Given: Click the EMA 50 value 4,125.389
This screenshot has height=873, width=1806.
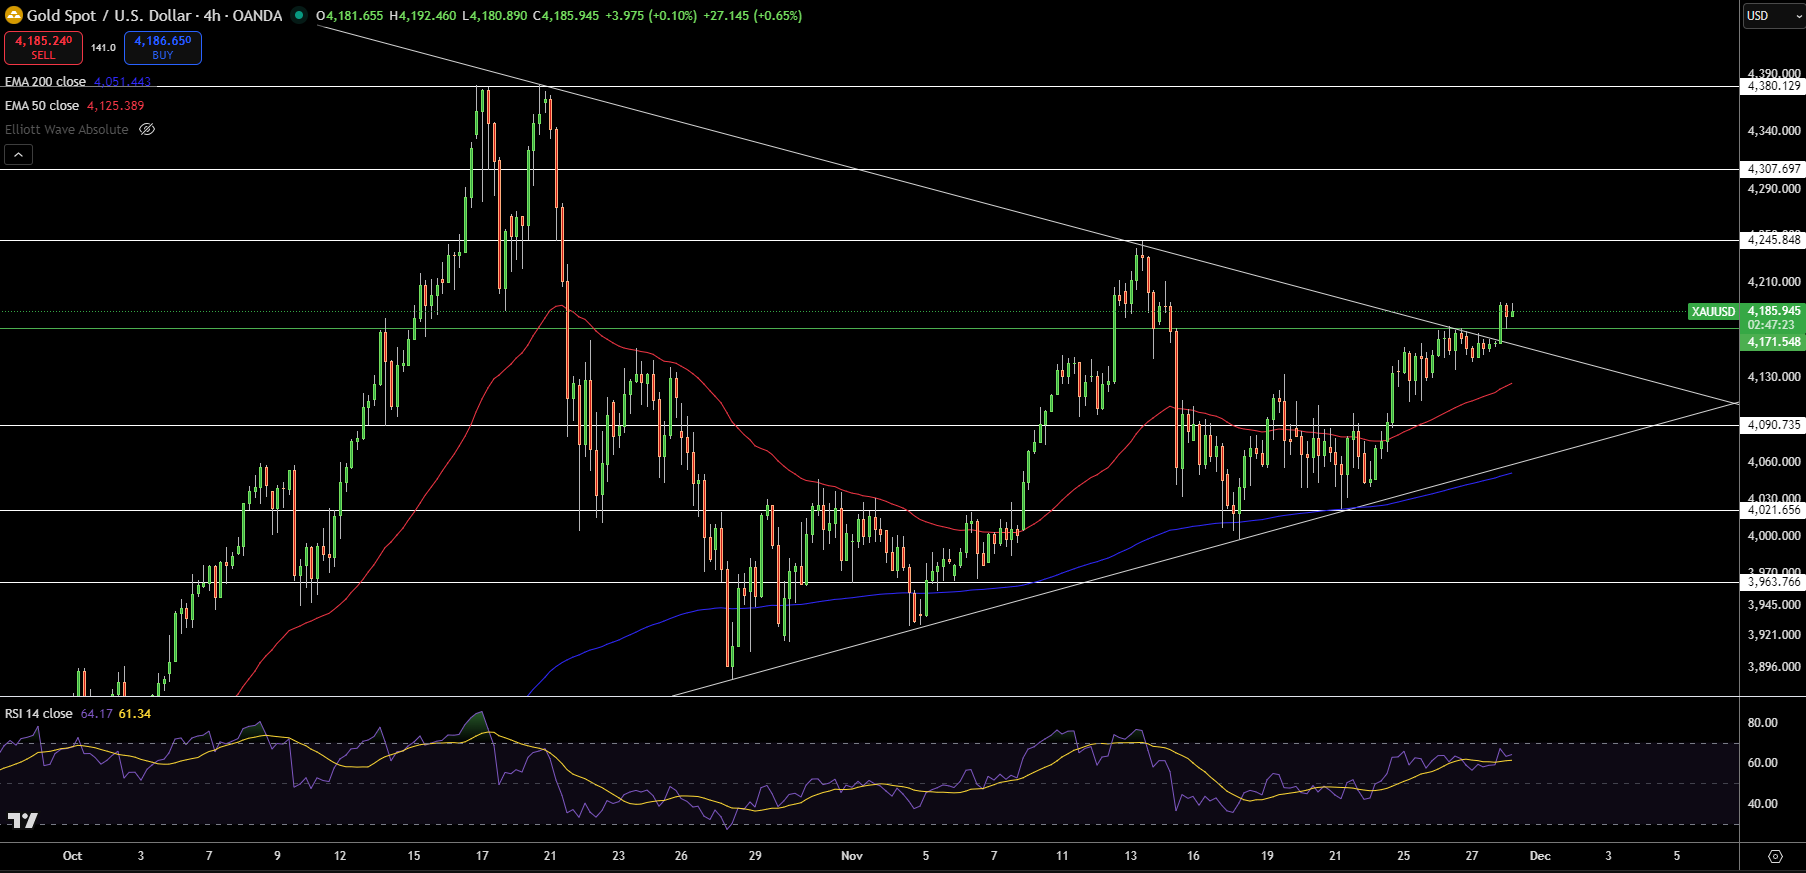Looking at the screenshot, I should point(115,106).
